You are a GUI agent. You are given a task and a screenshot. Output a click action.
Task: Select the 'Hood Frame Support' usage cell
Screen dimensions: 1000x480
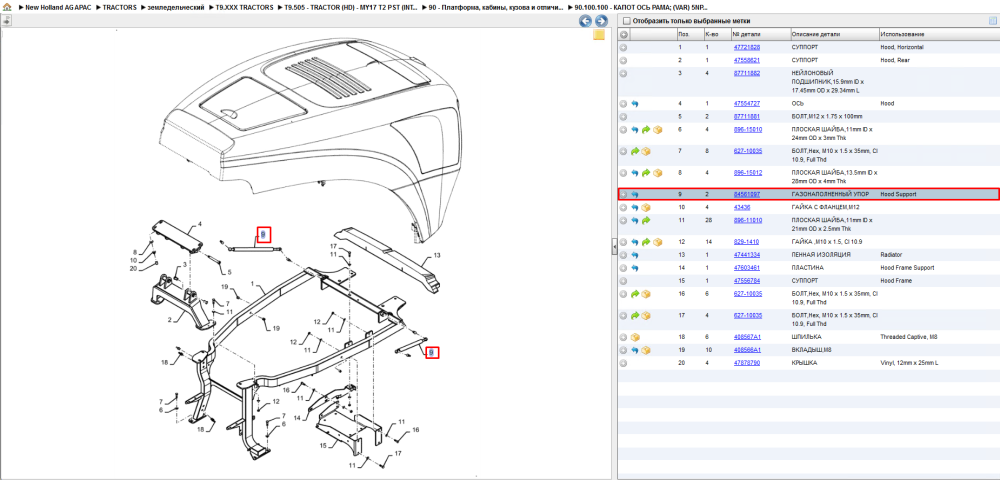907,268
